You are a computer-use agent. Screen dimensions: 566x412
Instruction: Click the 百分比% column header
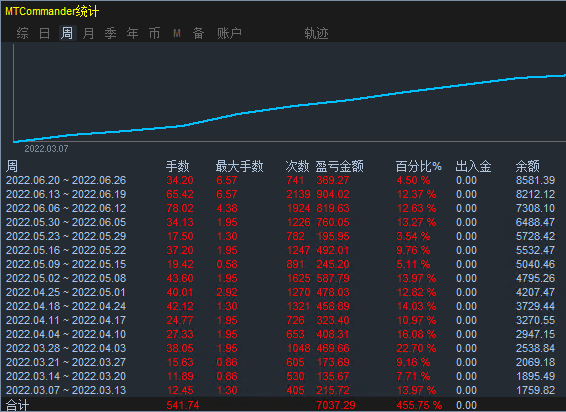pyautogui.click(x=418, y=166)
